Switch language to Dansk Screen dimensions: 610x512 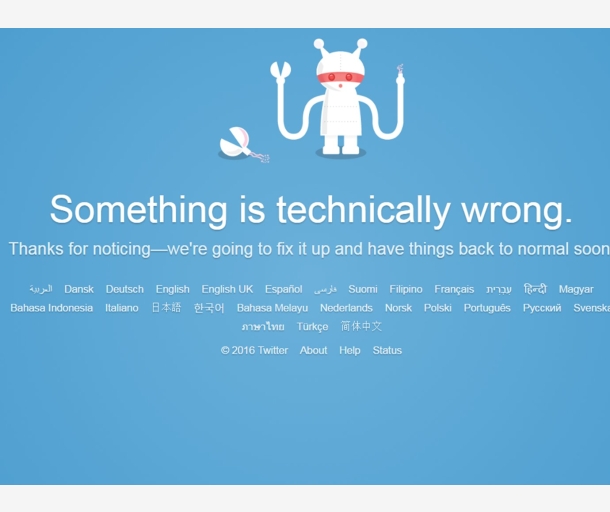79,289
